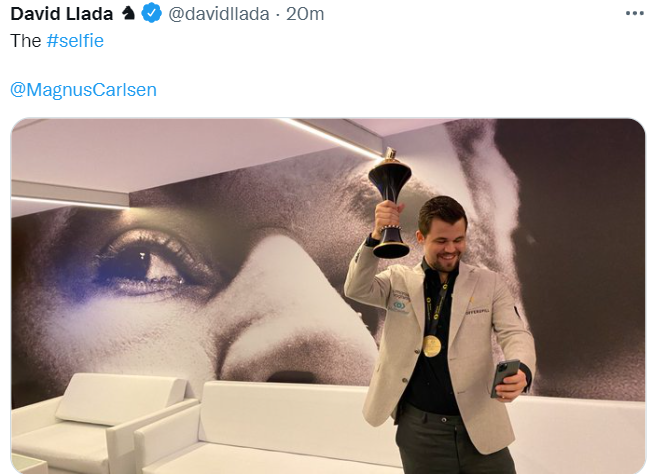
Task: Click the chess knight emoji beside the name
Action: pos(128,14)
